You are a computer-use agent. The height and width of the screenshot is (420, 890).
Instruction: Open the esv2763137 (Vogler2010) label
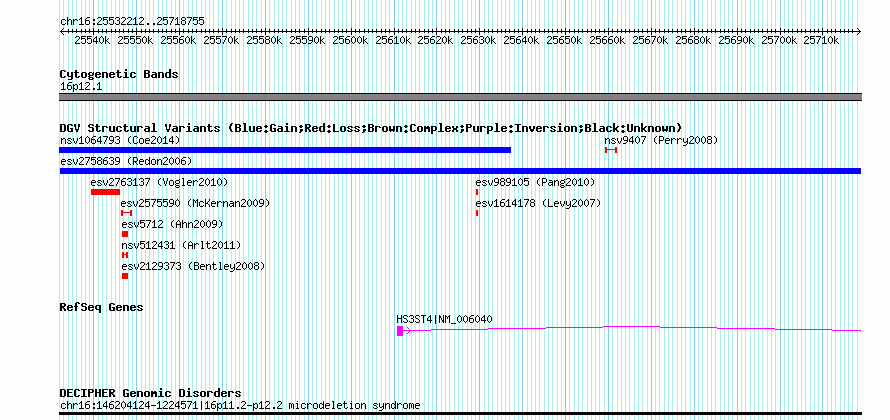click(159, 182)
